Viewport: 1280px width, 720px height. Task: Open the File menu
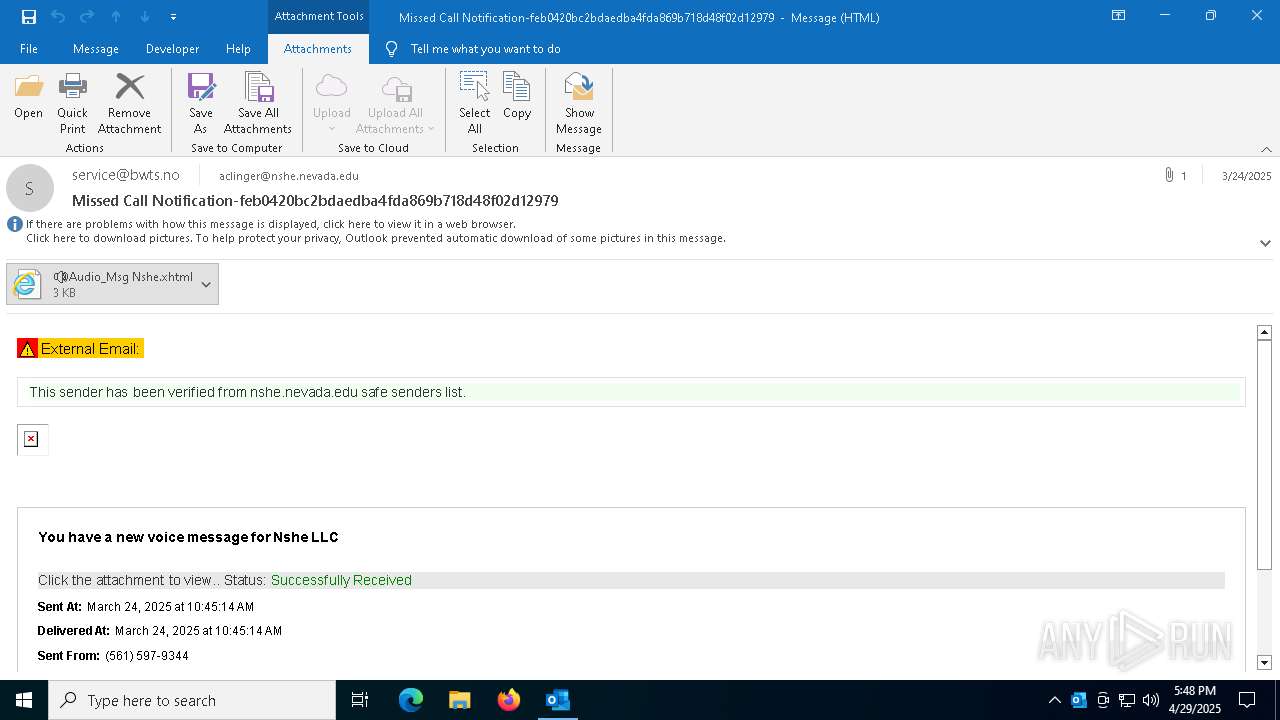tap(29, 48)
